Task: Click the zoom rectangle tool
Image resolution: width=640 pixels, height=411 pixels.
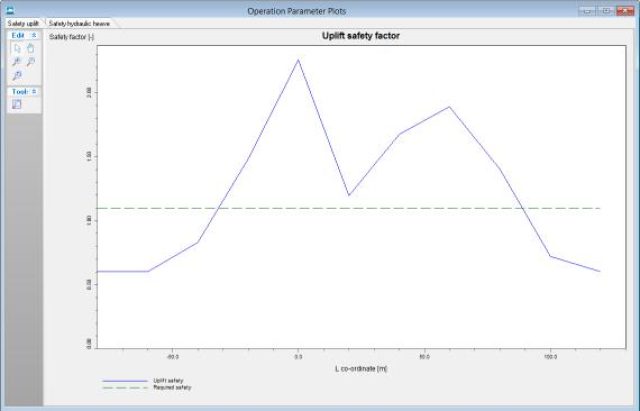Action: coord(17,75)
